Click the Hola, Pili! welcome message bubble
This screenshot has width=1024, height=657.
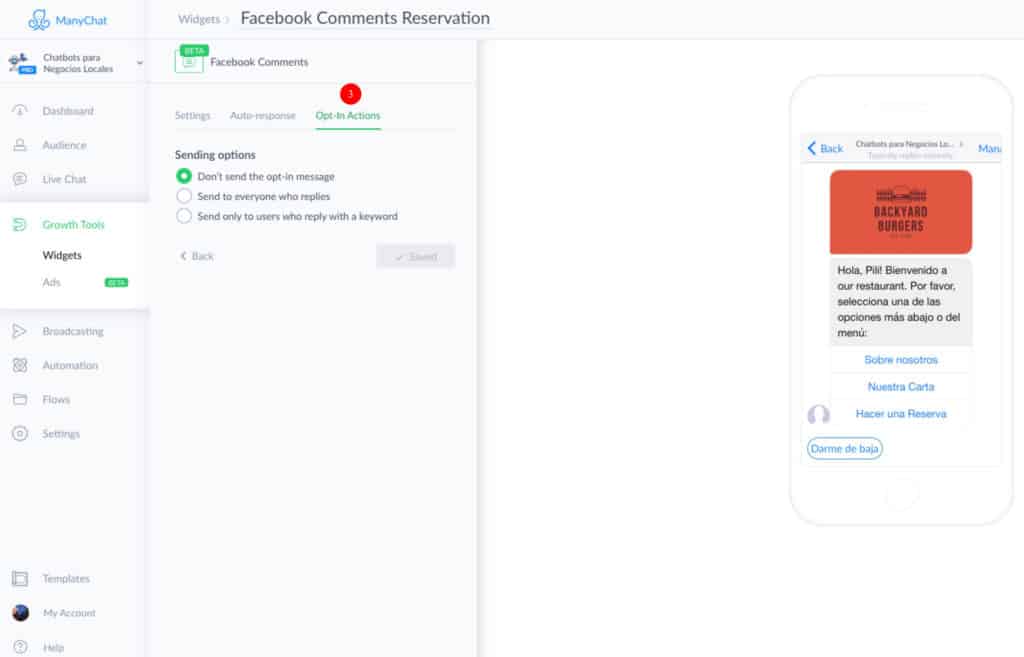[x=901, y=302]
